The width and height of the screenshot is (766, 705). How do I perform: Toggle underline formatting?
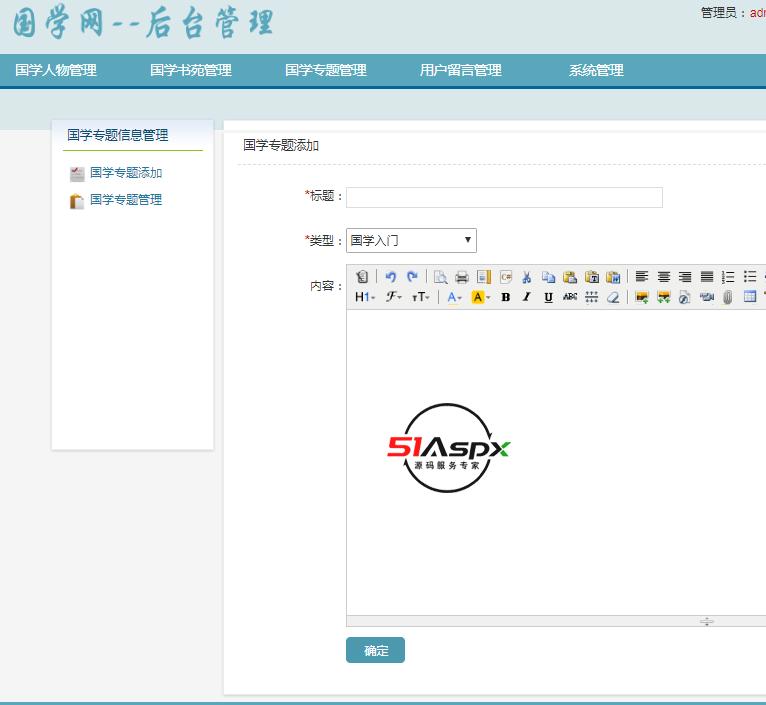click(548, 297)
